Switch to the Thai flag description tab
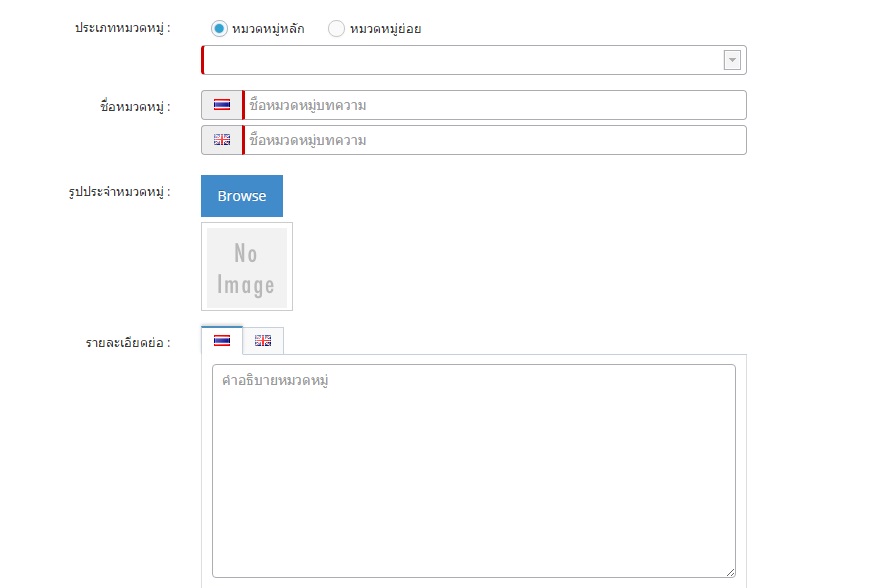 coord(222,340)
